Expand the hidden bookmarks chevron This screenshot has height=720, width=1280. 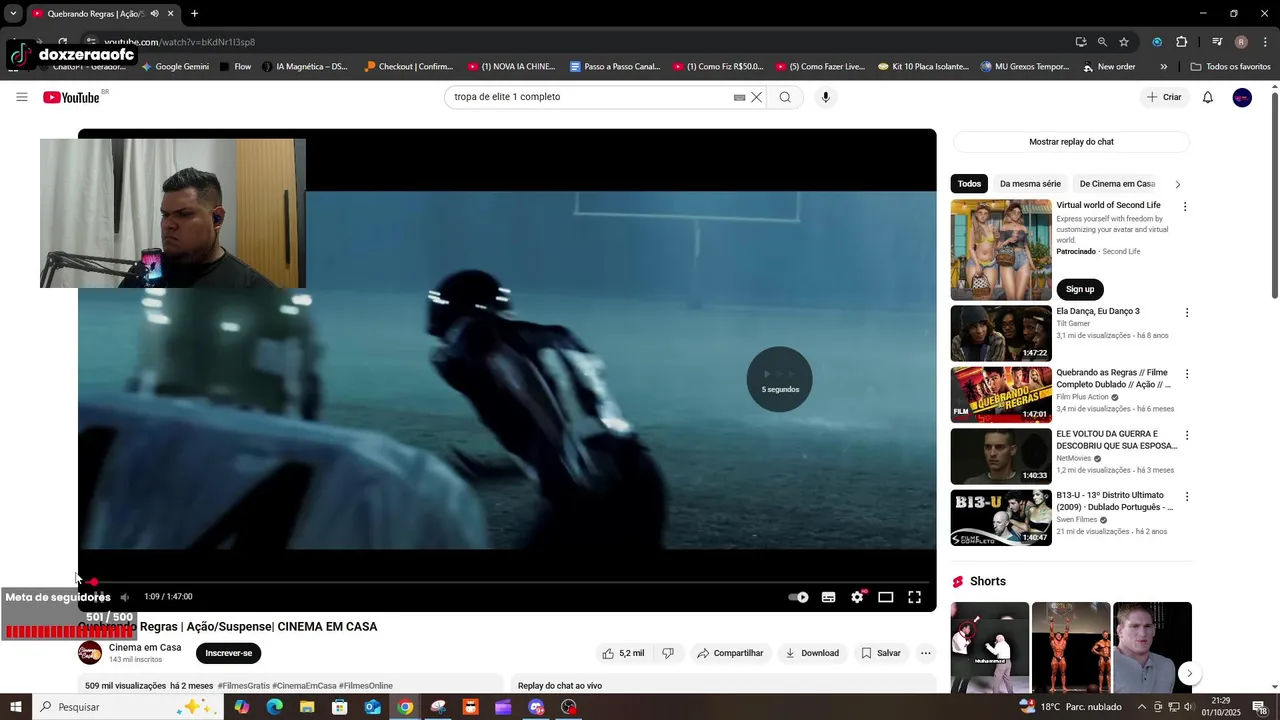click(1163, 67)
